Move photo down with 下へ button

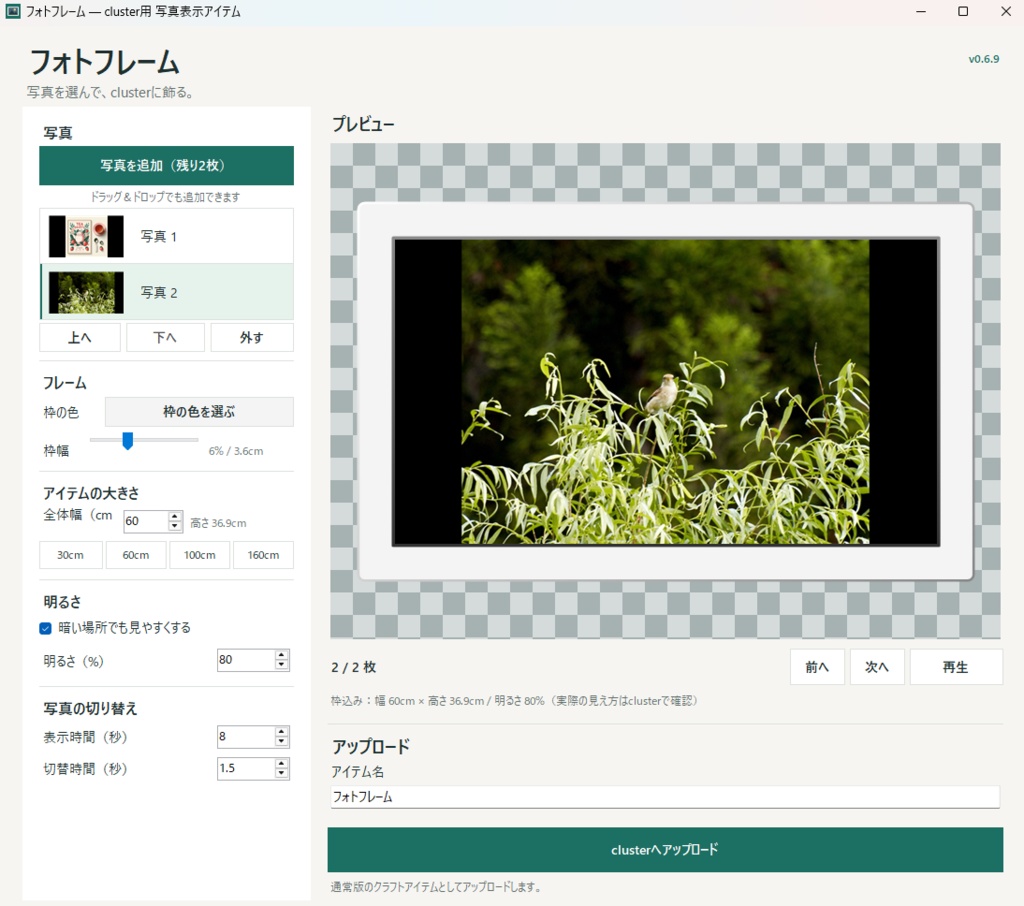click(x=165, y=338)
